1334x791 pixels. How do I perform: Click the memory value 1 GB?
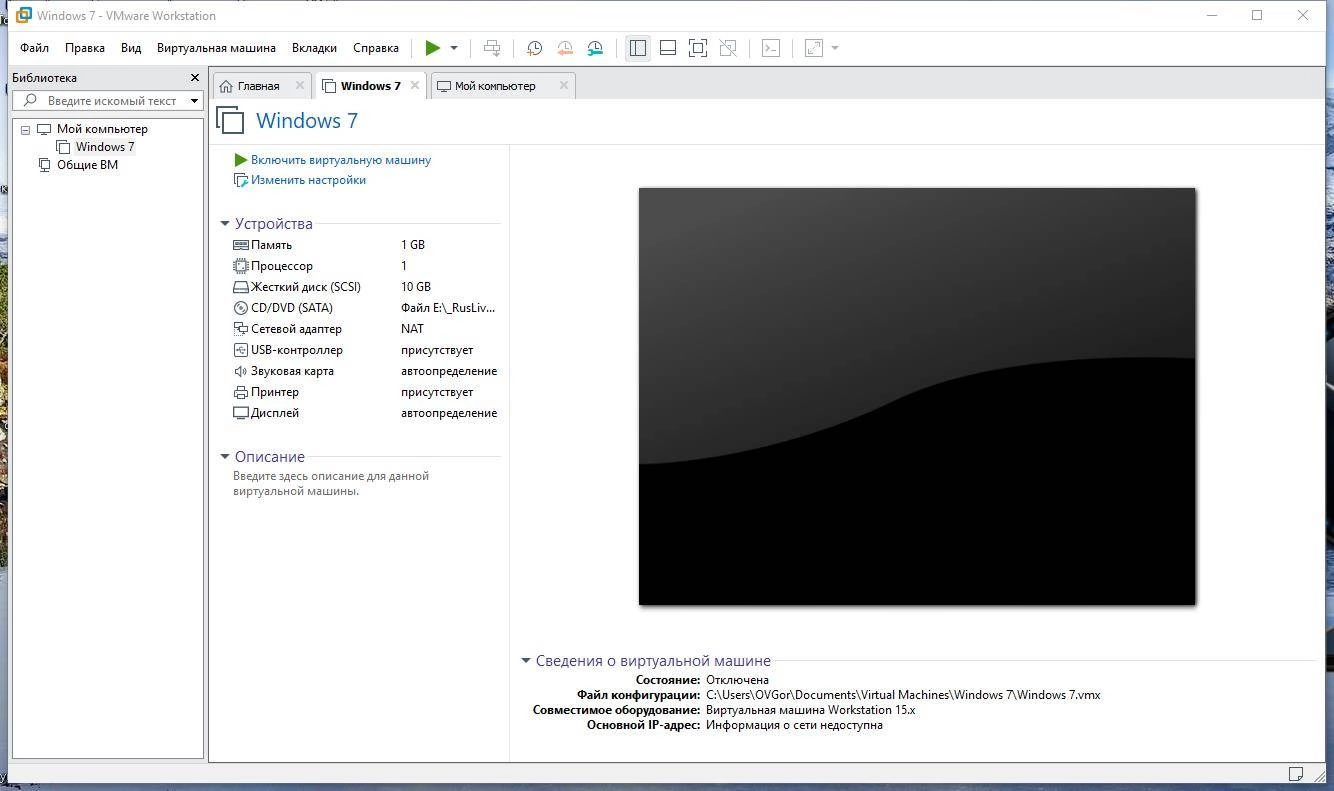(413, 245)
